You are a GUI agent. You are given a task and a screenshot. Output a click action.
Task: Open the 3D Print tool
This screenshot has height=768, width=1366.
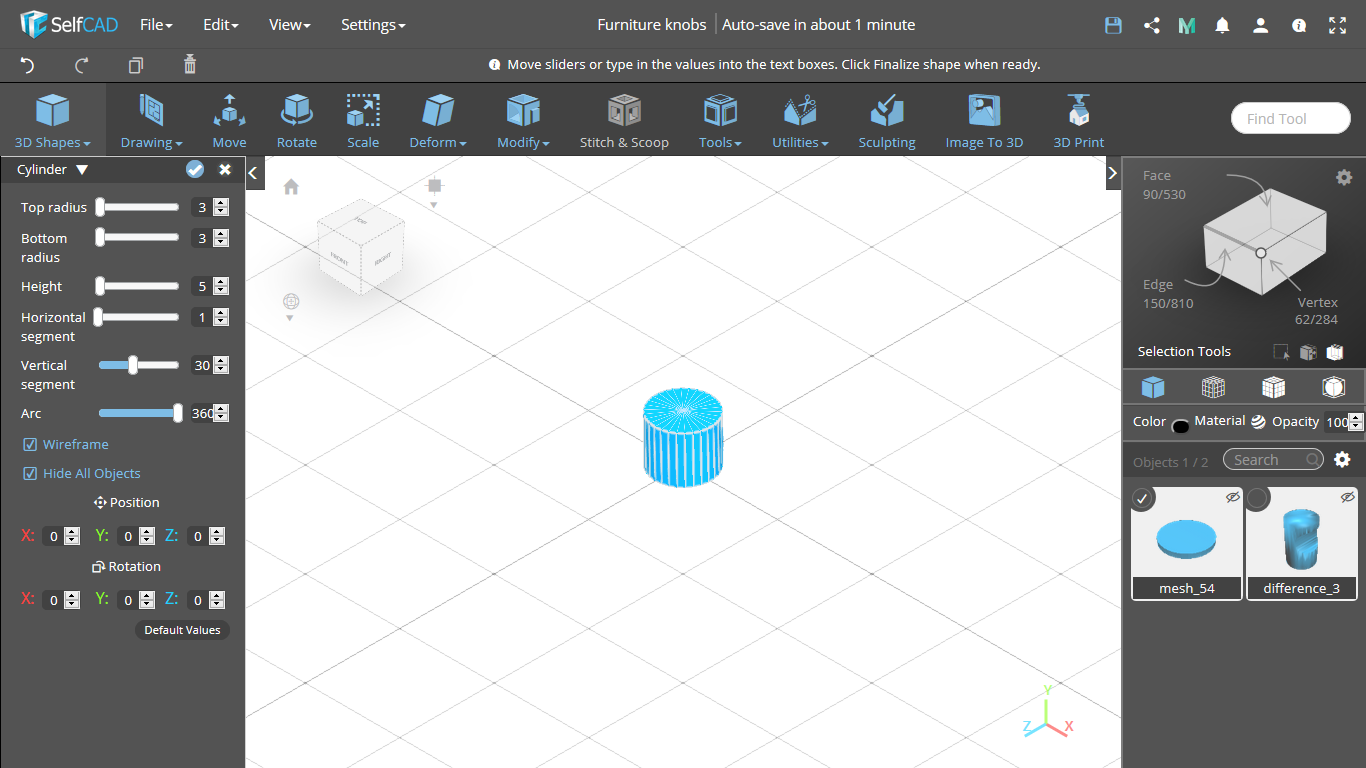point(1079,121)
